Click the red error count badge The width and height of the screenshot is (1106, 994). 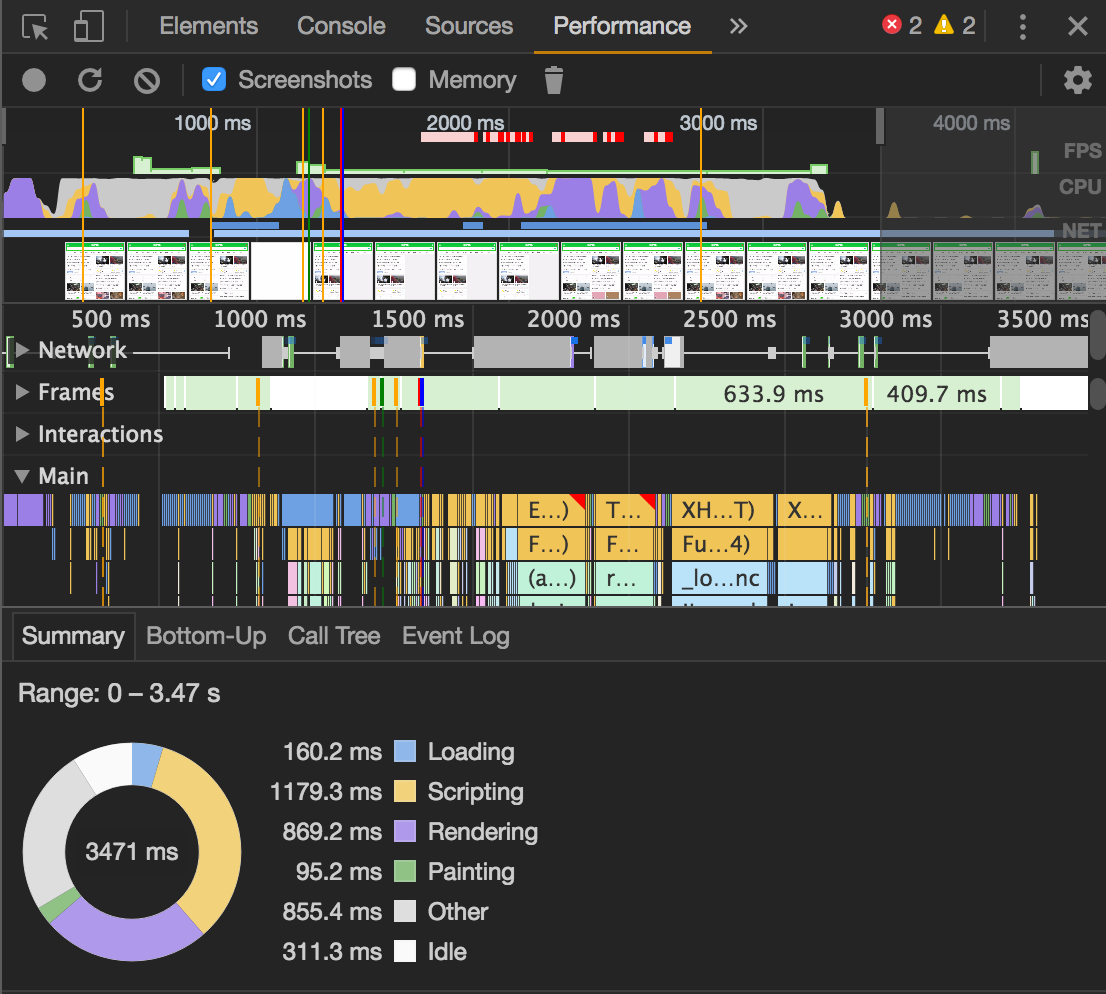tap(892, 26)
